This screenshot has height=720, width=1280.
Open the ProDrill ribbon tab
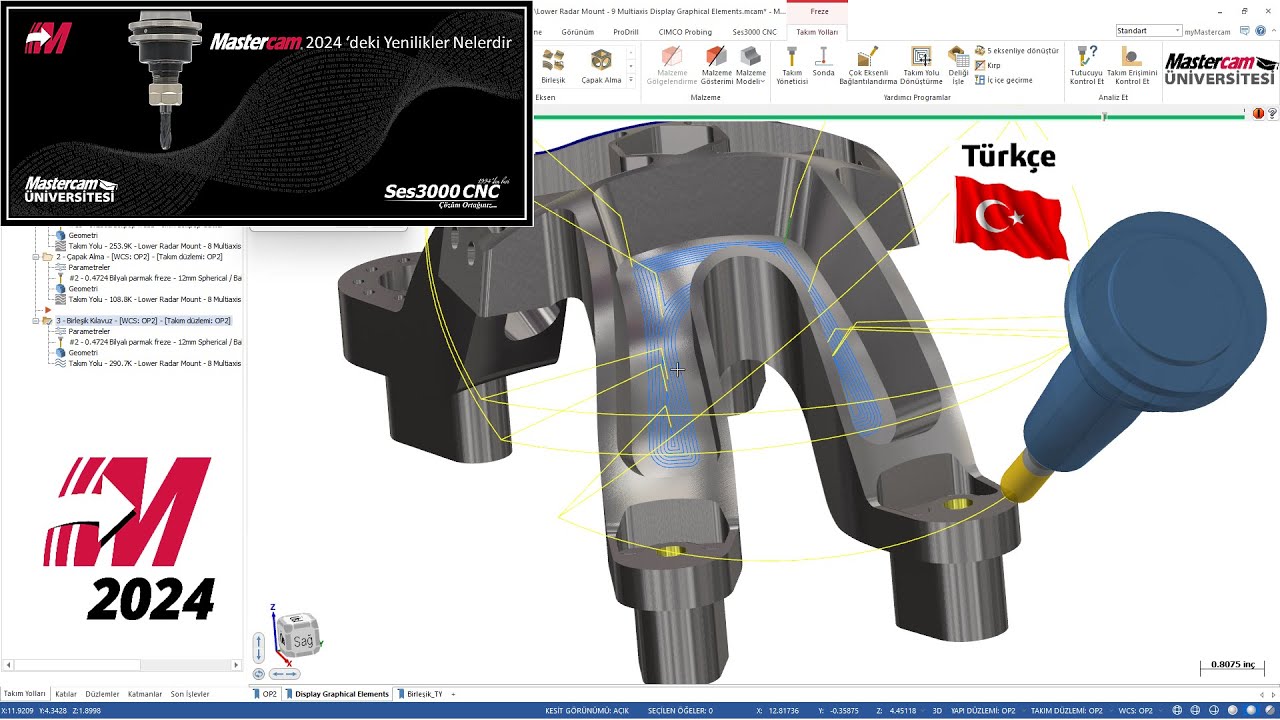coord(626,32)
